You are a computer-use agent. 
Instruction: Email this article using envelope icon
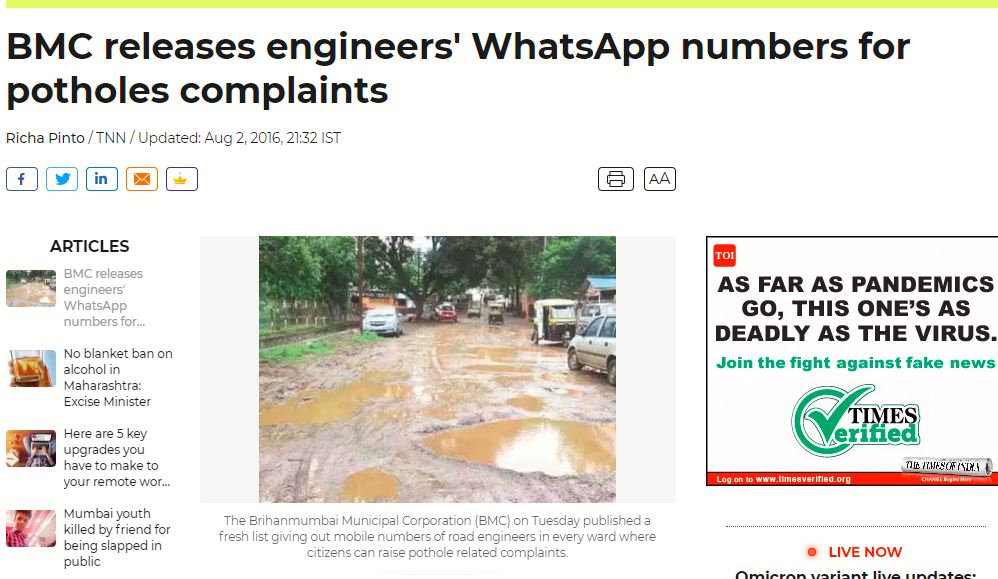pos(142,179)
